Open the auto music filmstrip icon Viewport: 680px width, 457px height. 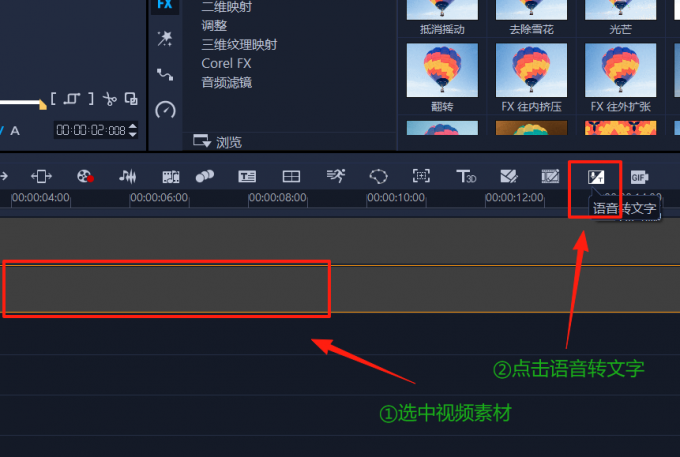pos(170,176)
